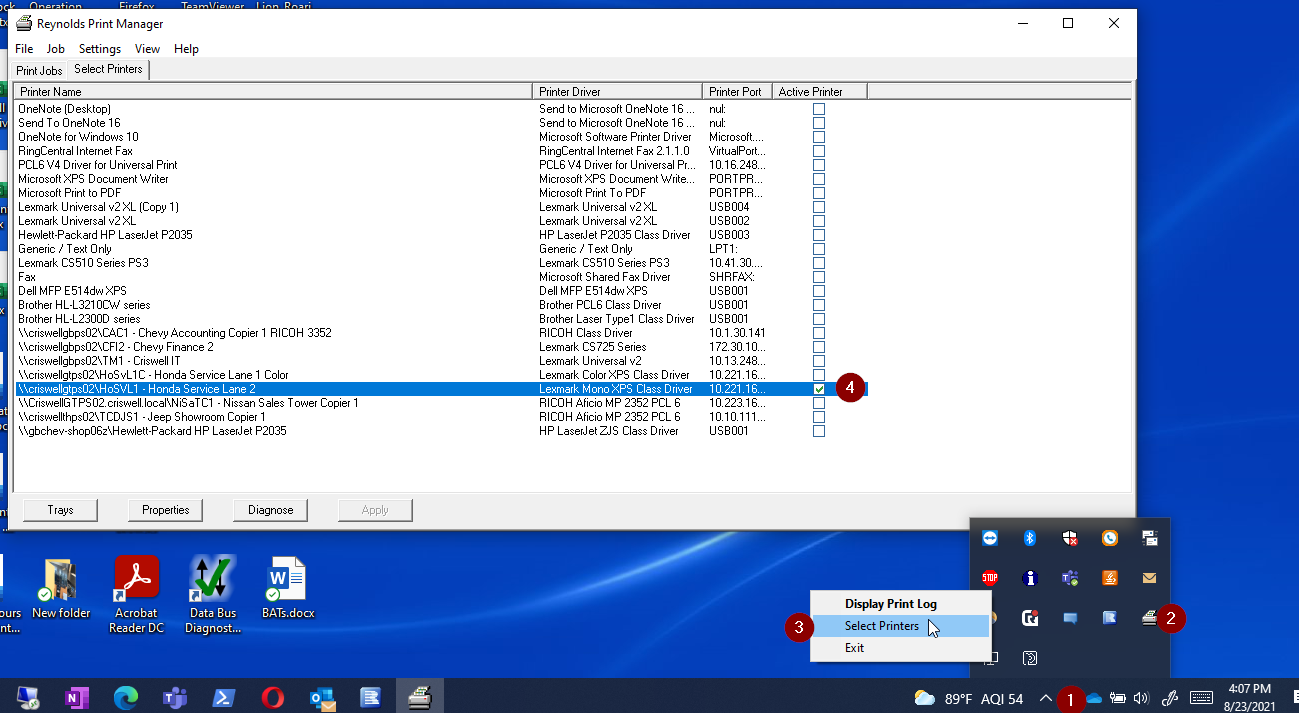Click the Properties button

point(165,510)
